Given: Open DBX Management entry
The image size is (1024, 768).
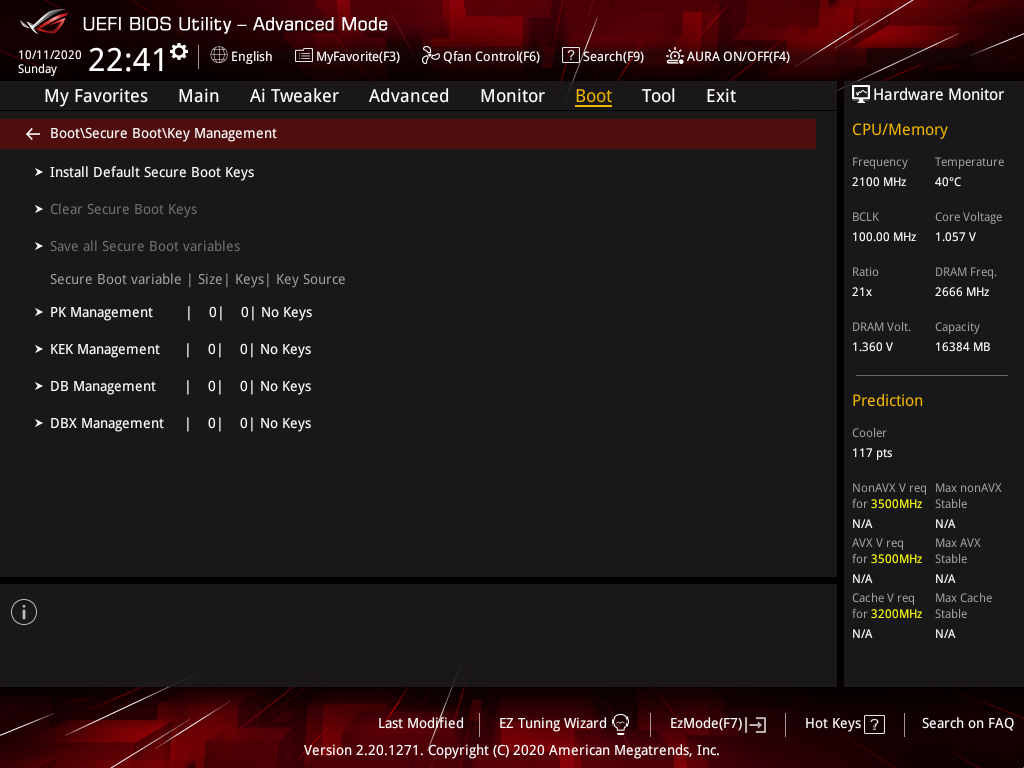Looking at the screenshot, I should click(x=106, y=423).
